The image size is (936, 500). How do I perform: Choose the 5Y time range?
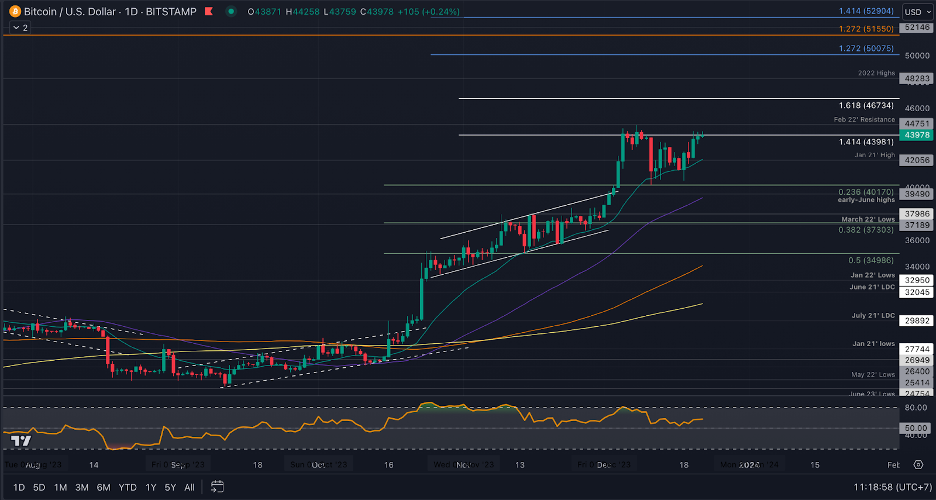[x=170, y=487]
